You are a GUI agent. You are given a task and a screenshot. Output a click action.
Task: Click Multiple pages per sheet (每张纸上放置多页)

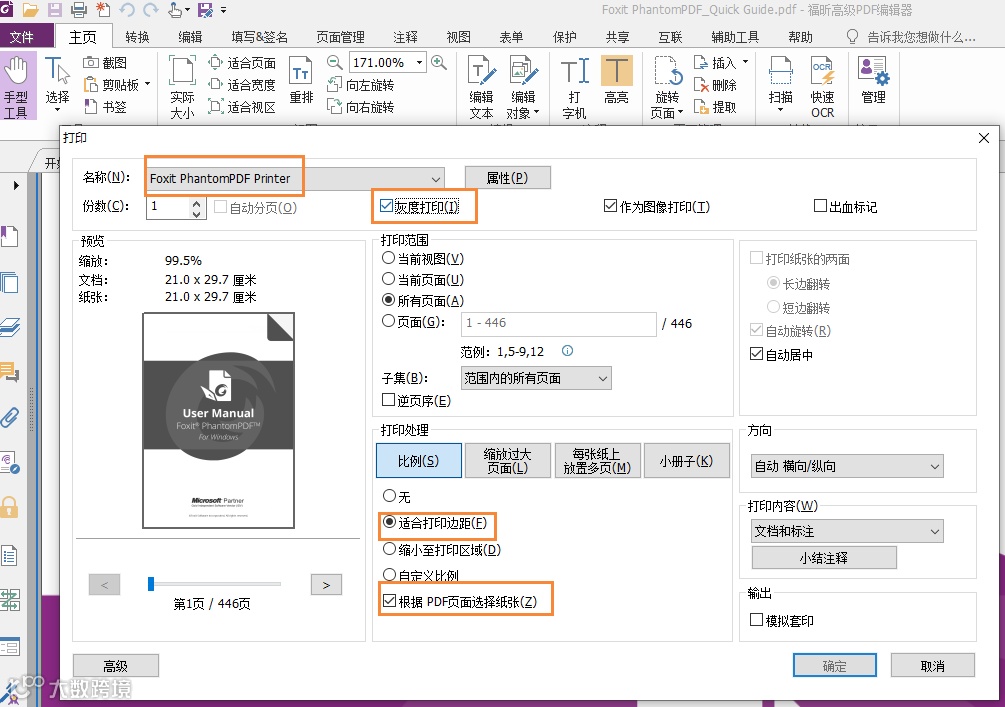597,461
